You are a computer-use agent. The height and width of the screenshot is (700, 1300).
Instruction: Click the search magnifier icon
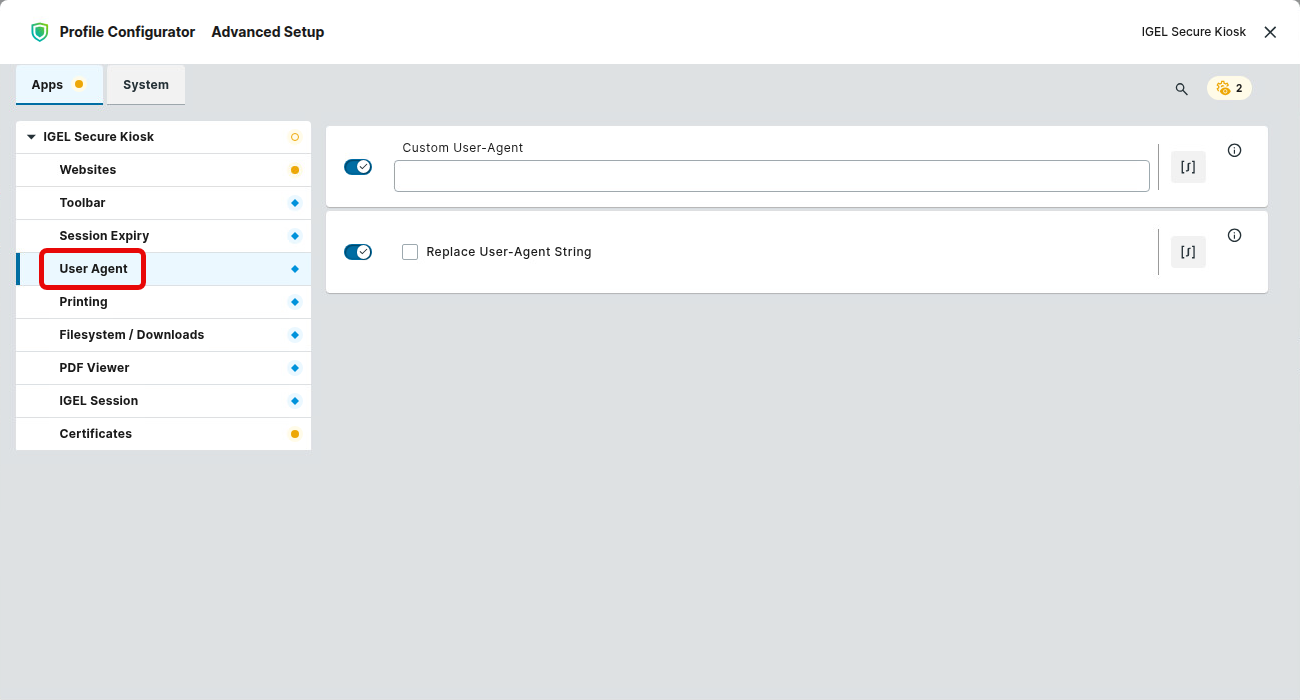click(x=1181, y=89)
